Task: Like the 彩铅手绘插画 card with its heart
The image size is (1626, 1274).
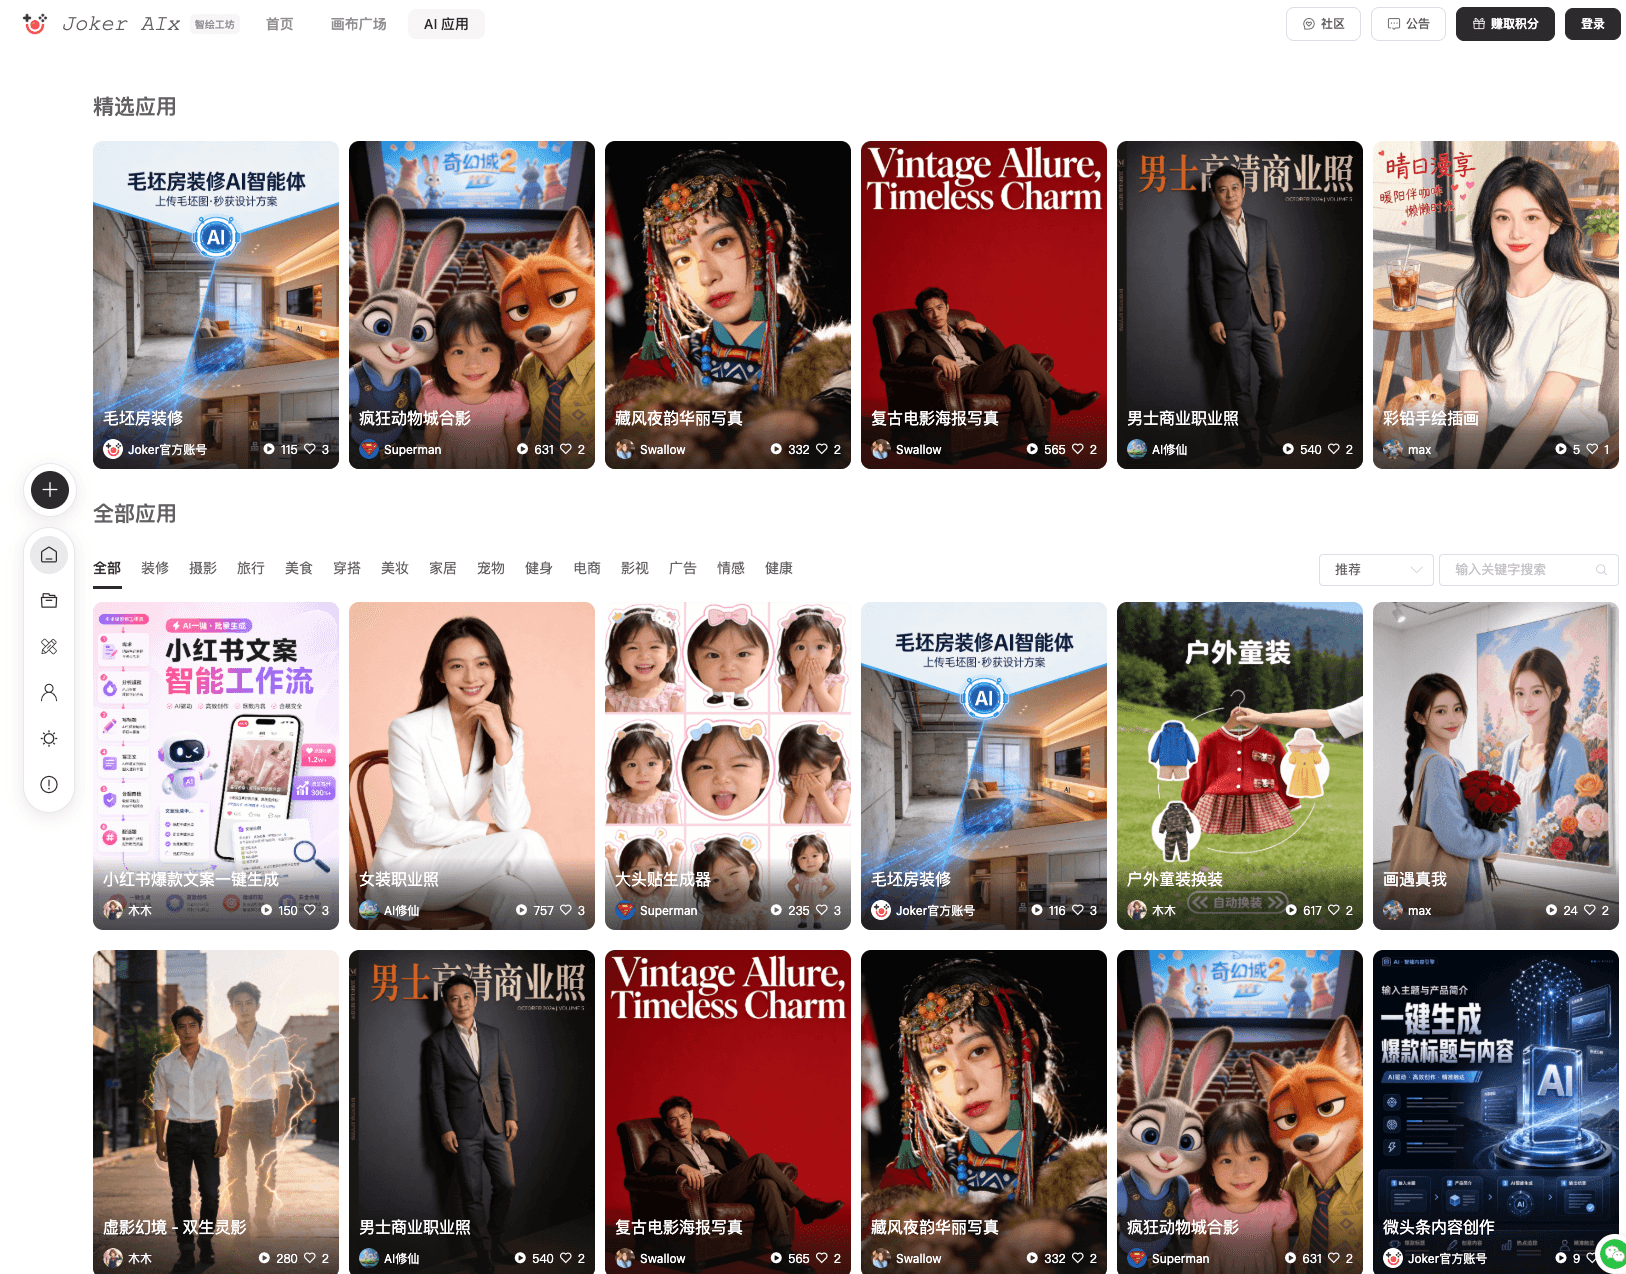Action: (x=1592, y=449)
